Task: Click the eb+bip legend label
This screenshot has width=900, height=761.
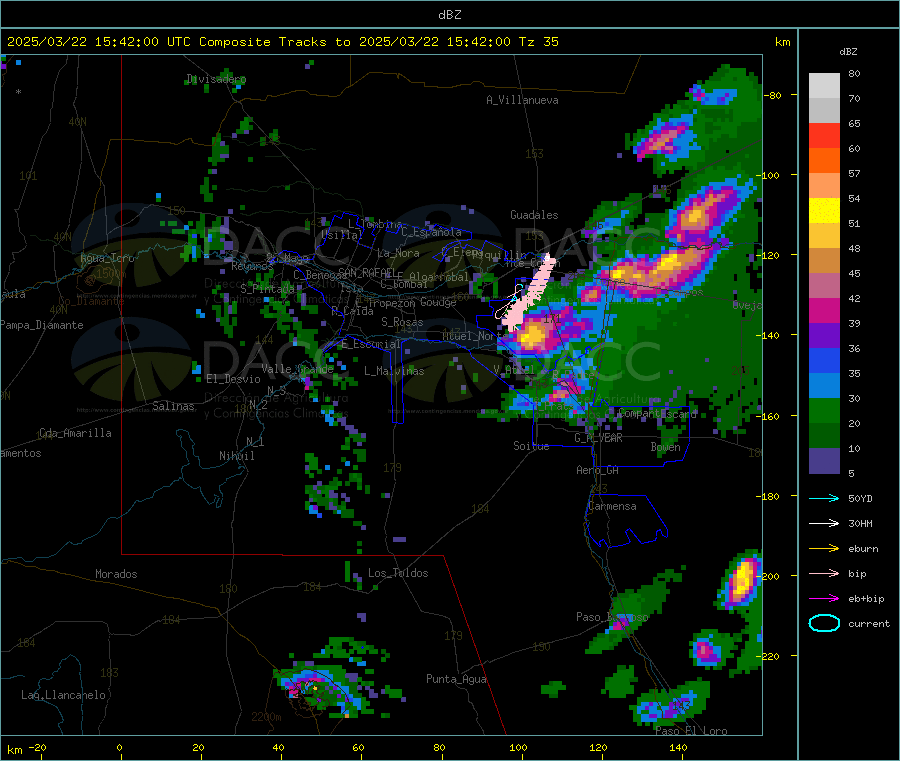Action: (x=866, y=599)
